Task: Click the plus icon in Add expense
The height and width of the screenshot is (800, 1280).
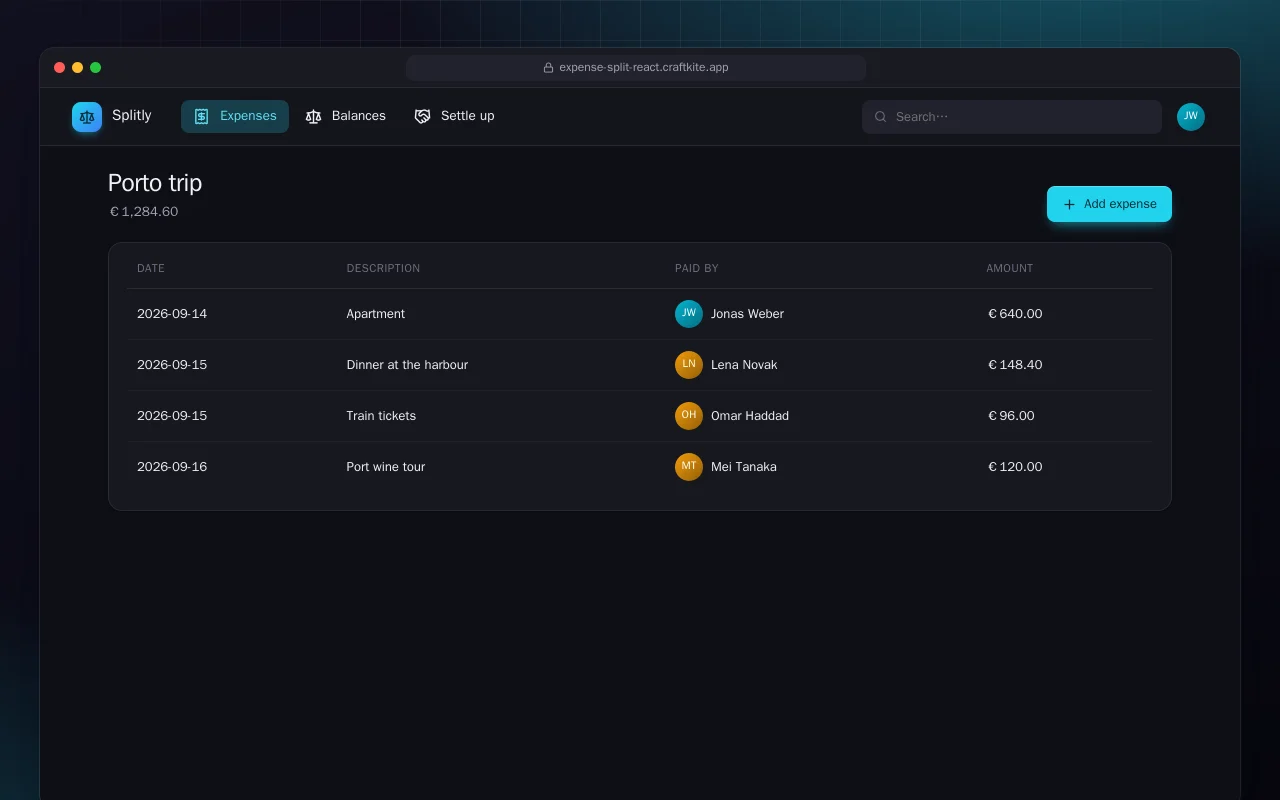Action: coord(1069,204)
